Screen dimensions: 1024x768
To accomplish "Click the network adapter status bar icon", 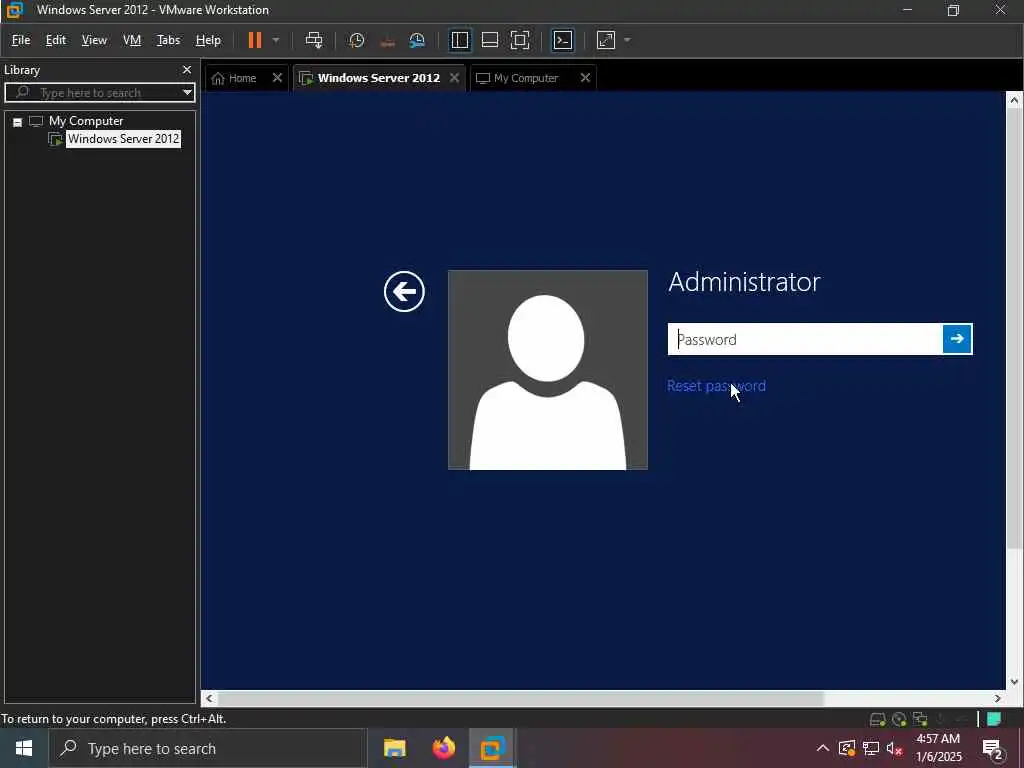I will (920, 720).
